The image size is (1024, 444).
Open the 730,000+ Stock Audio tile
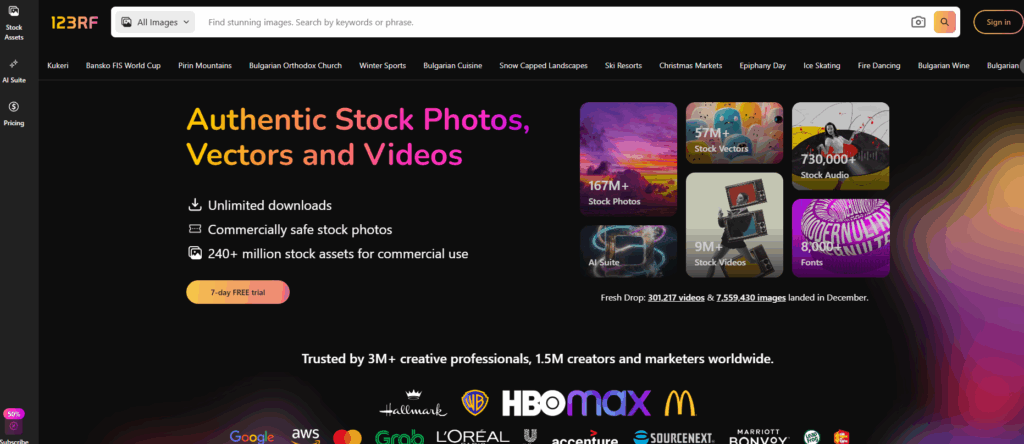[840, 146]
